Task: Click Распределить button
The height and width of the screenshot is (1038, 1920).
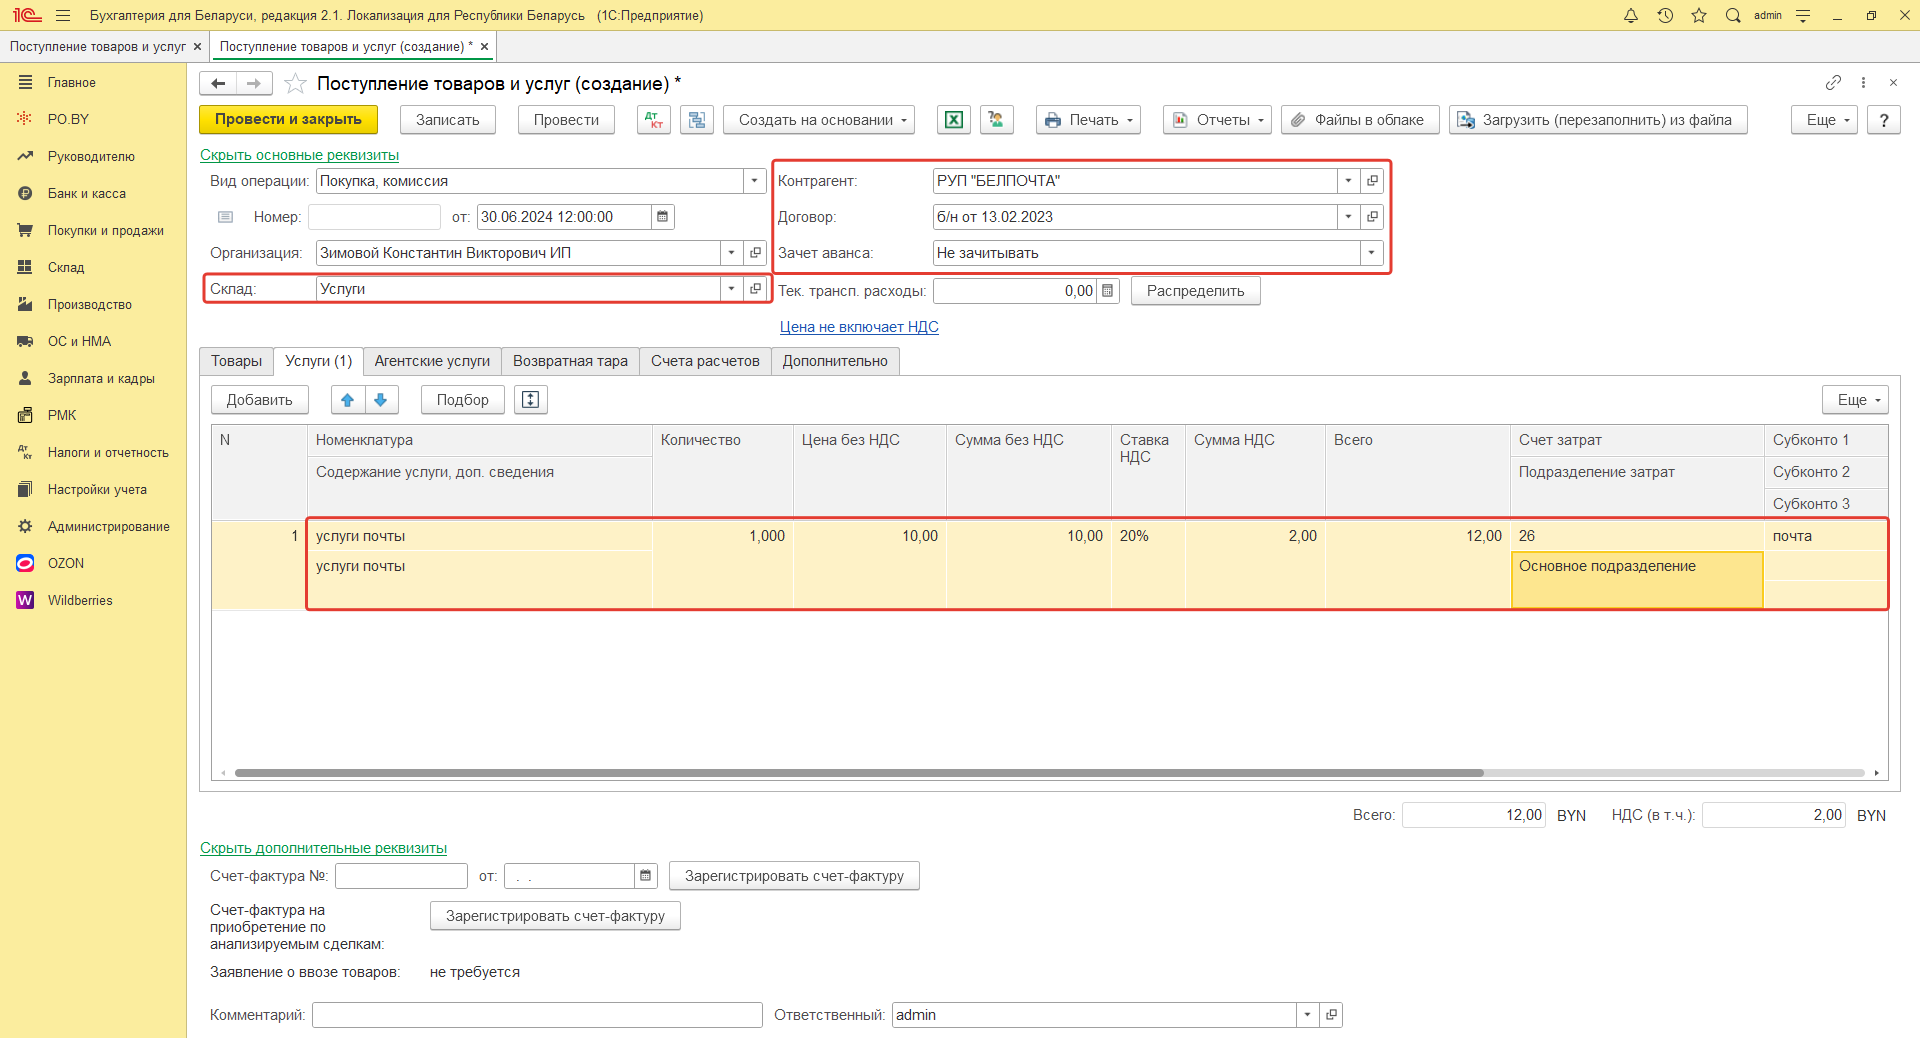Action: tap(1196, 291)
